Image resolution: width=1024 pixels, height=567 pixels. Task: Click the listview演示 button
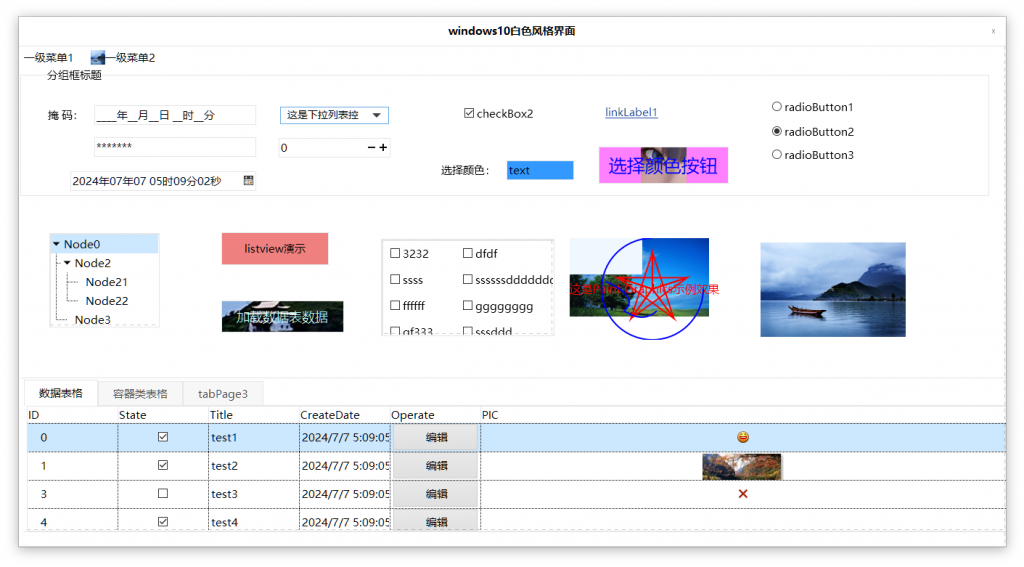pos(275,249)
